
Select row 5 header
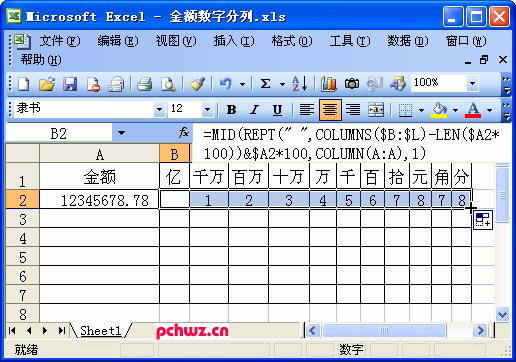pyautogui.click(x=22, y=257)
